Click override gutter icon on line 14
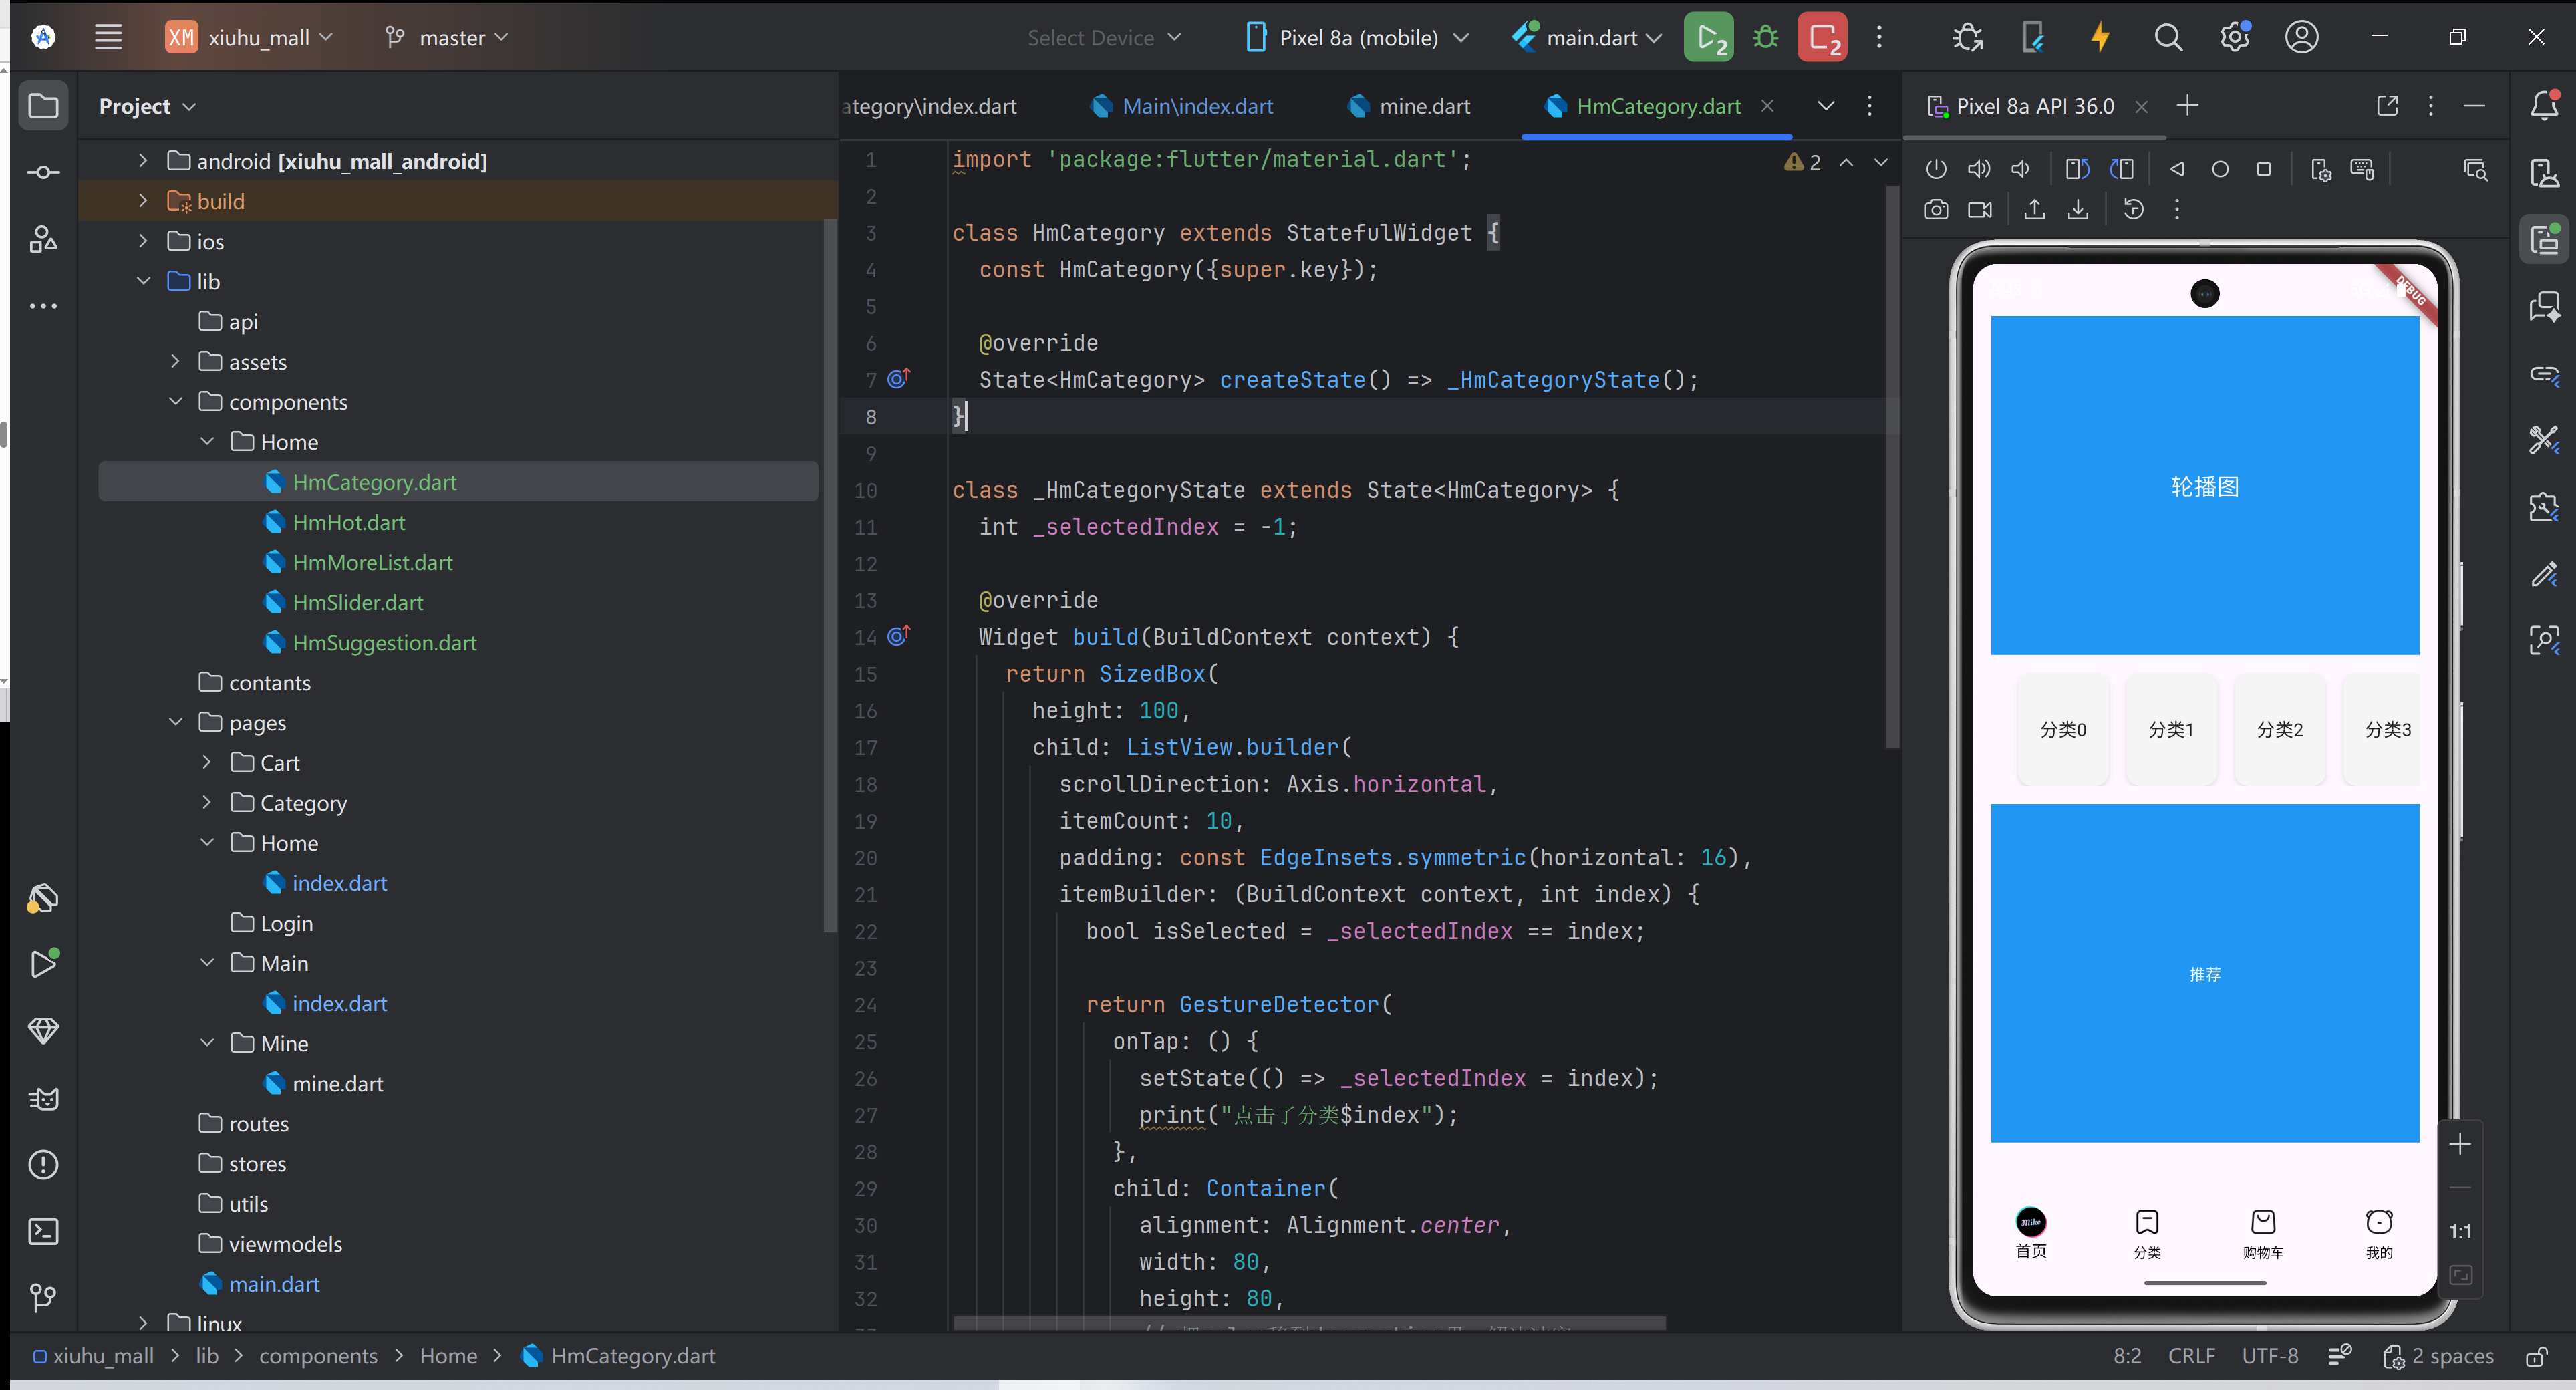The width and height of the screenshot is (2576, 1390). pyautogui.click(x=898, y=636)
